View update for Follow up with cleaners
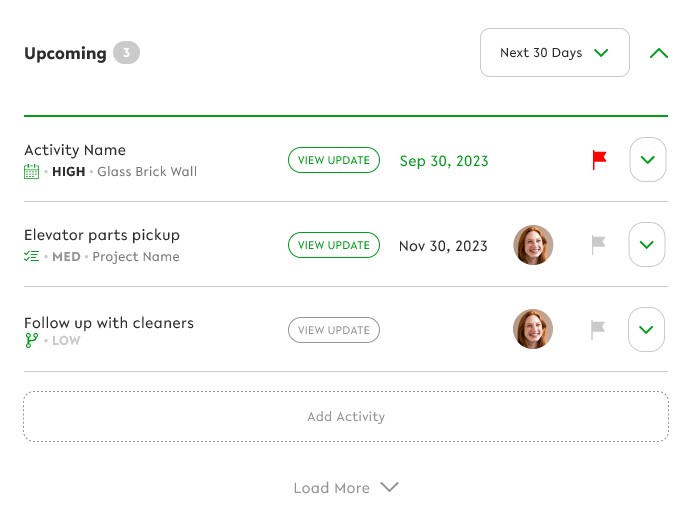 (334, 330)
